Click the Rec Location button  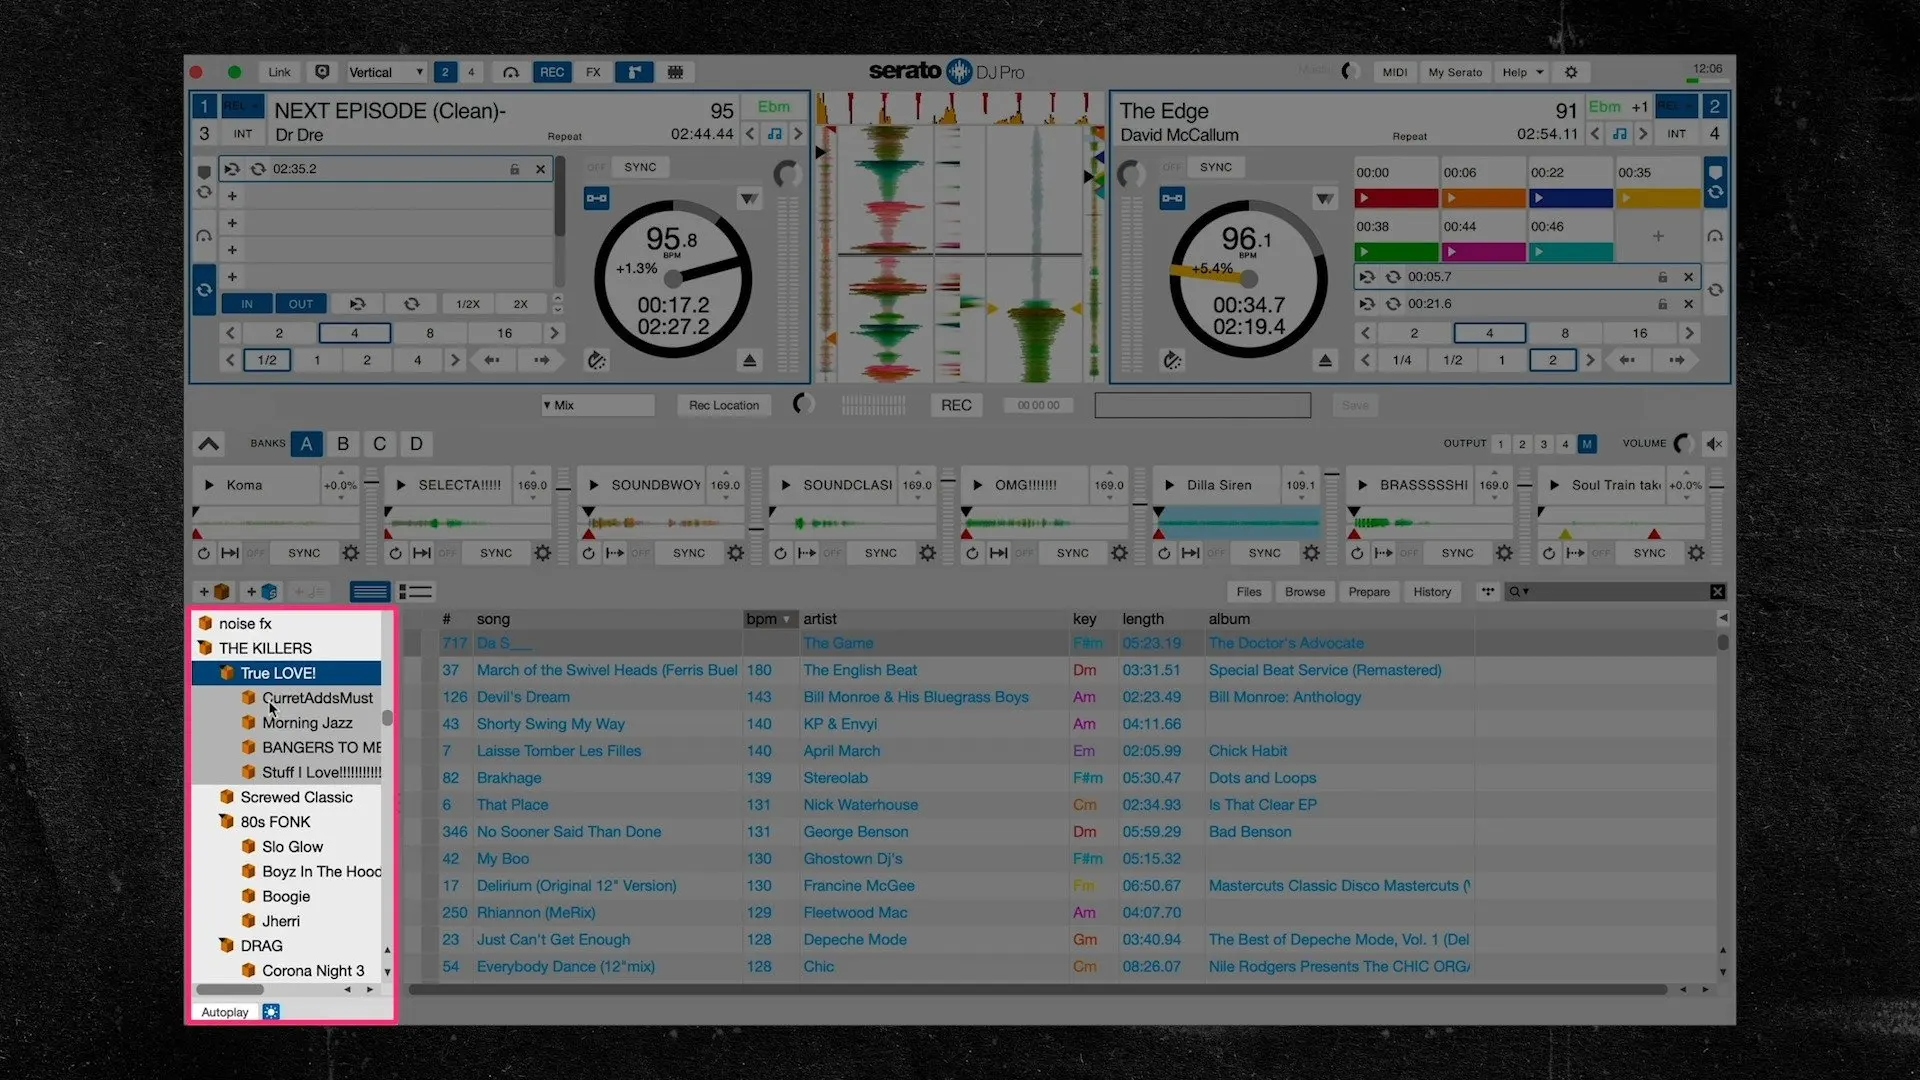click(724, 405)
